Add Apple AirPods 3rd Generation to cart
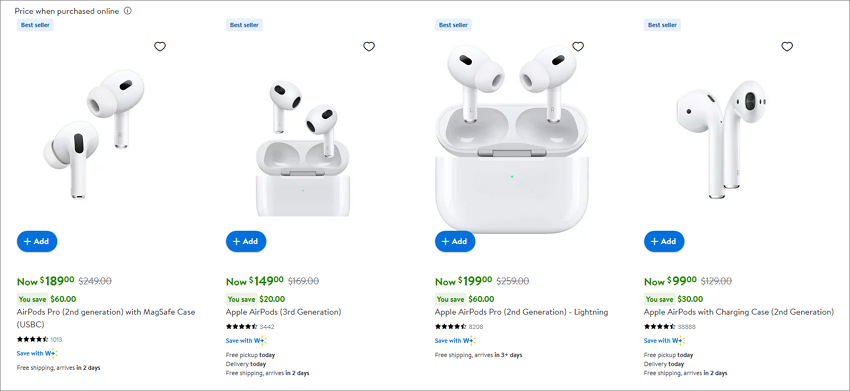This screenshot has height=391, width=850. pyautogui.click(x=246, y=241)
